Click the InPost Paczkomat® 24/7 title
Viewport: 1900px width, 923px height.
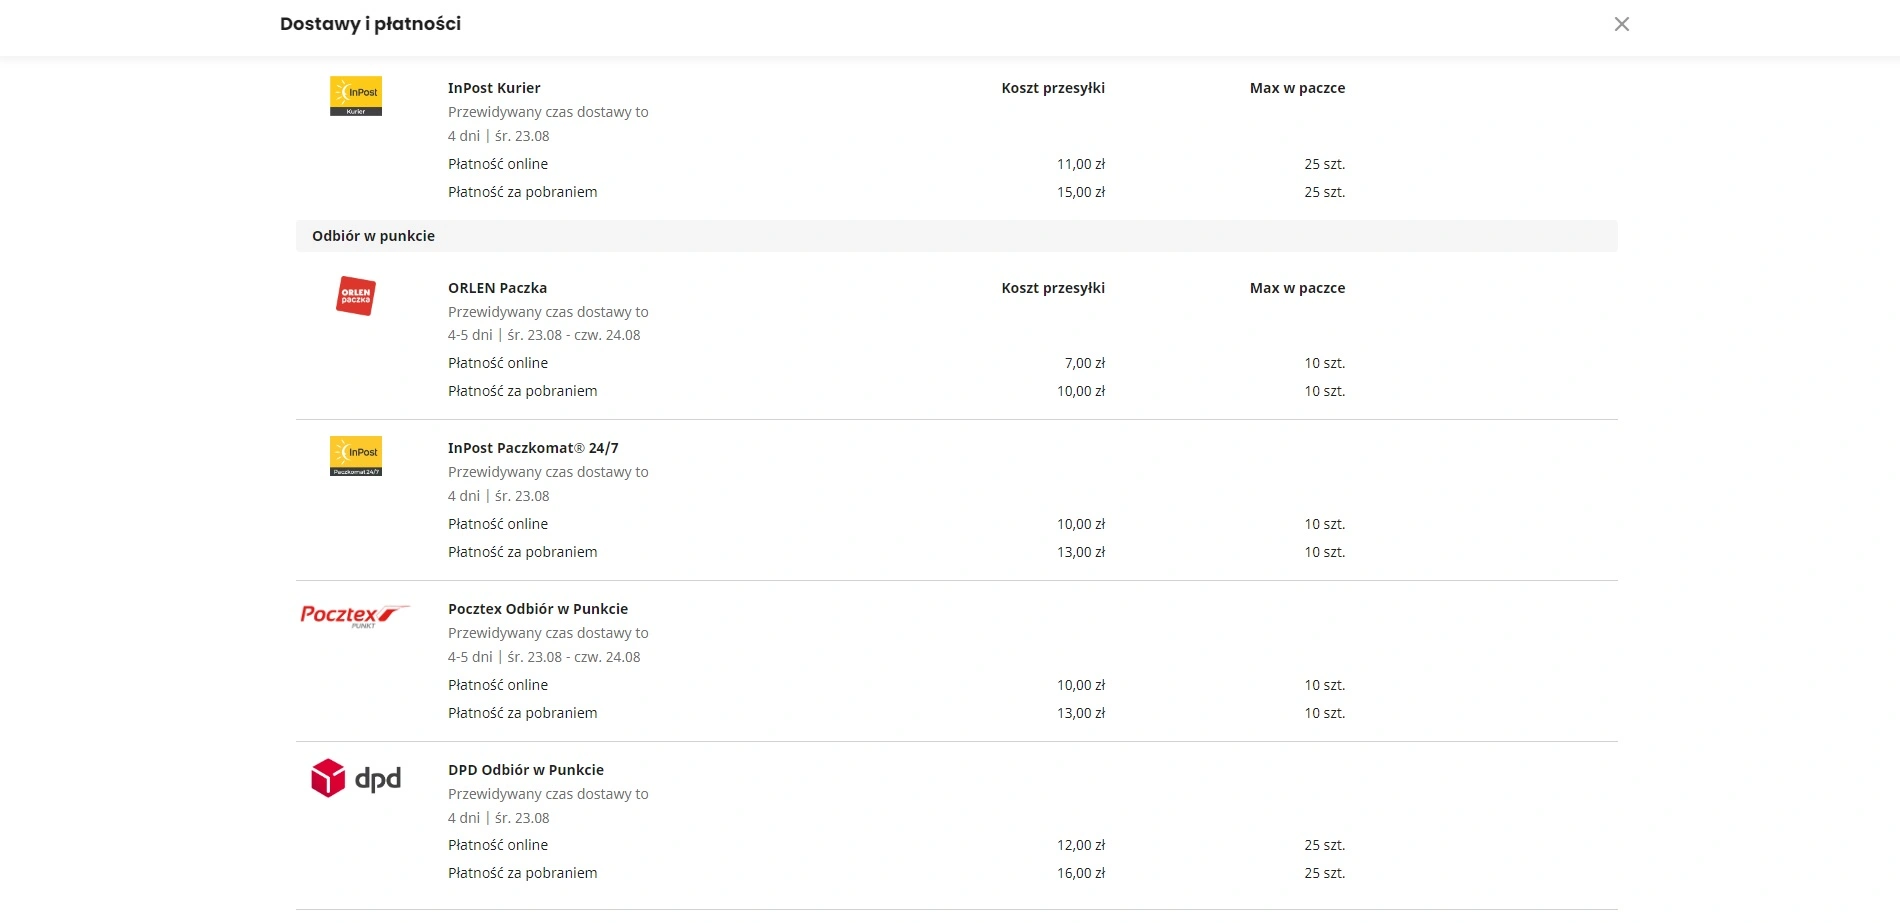point(533,448)
